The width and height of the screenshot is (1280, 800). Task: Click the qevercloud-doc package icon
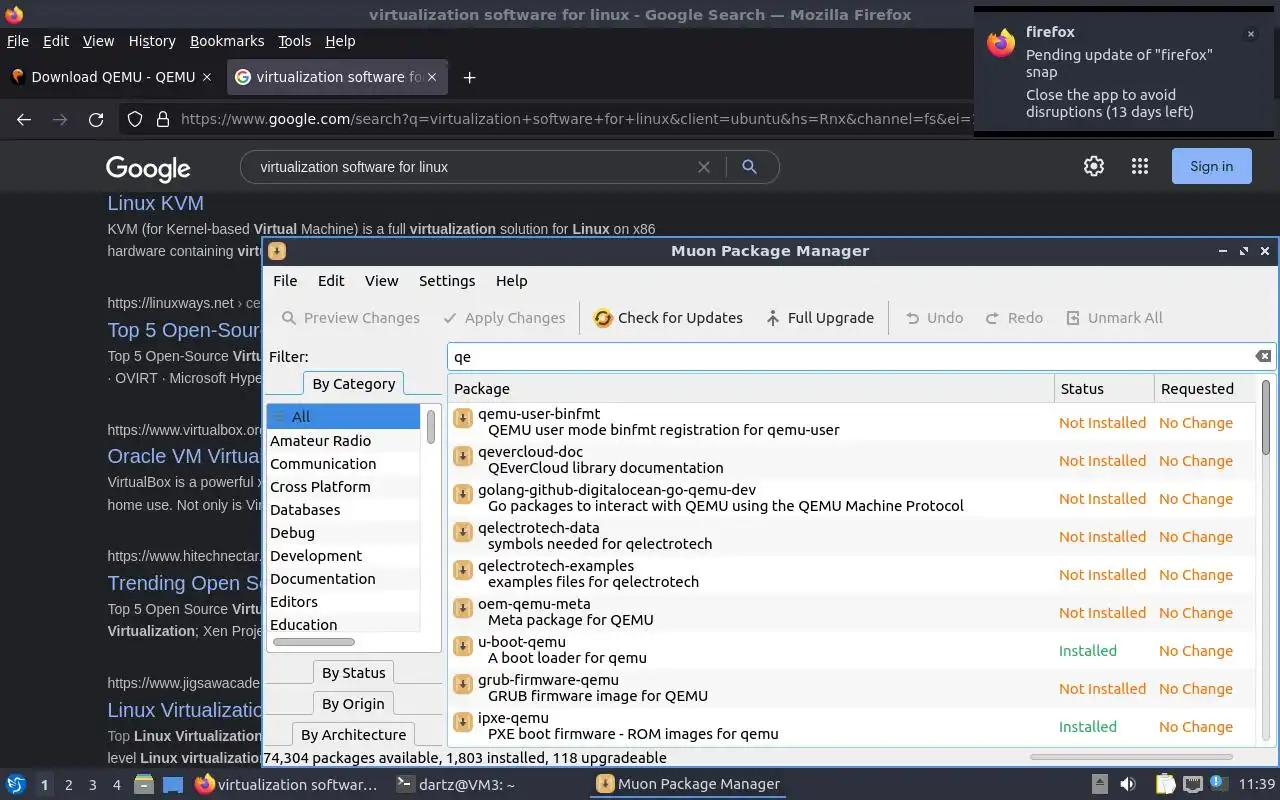pos(463,456)
